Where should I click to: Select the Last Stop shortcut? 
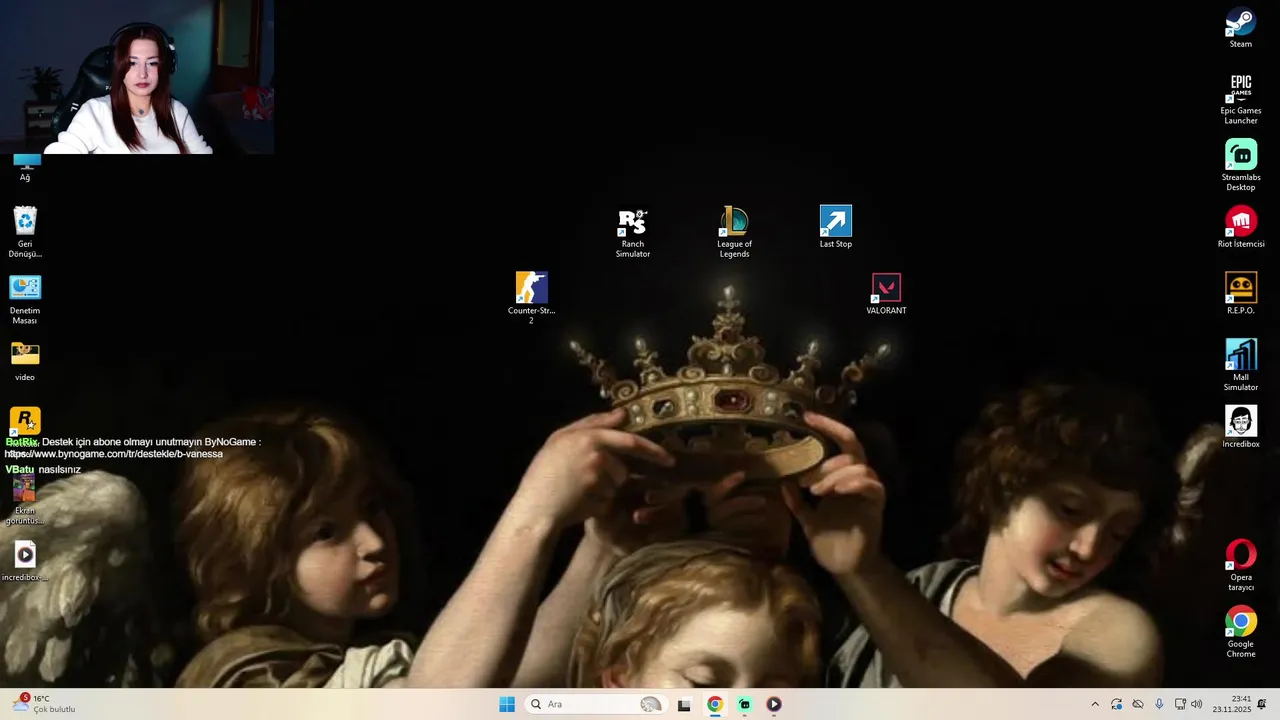835,227
